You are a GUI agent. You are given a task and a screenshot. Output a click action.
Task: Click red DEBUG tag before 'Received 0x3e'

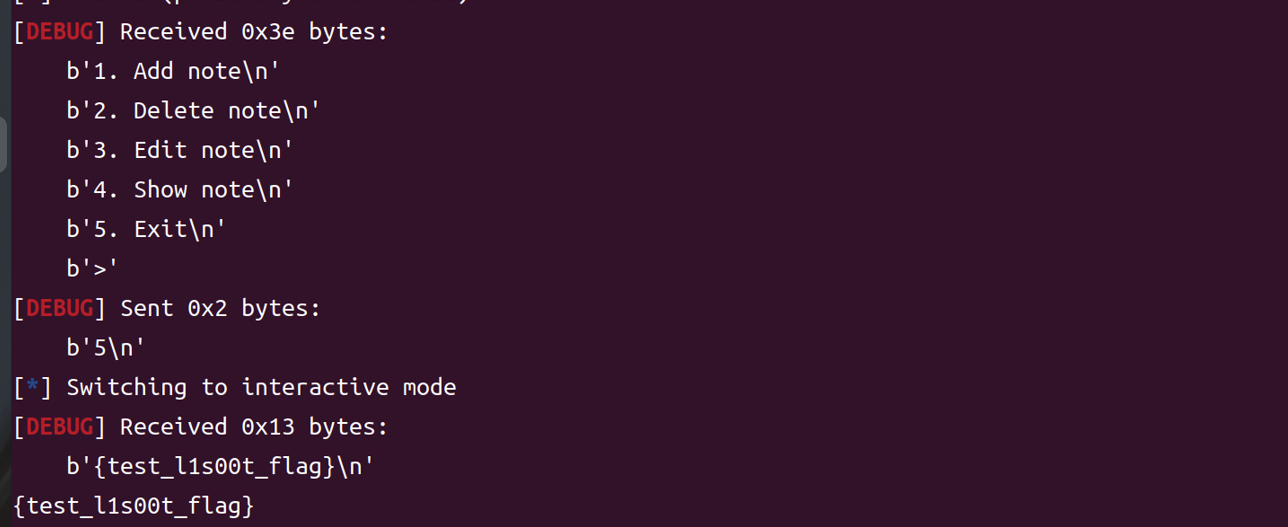pos(59,32)
